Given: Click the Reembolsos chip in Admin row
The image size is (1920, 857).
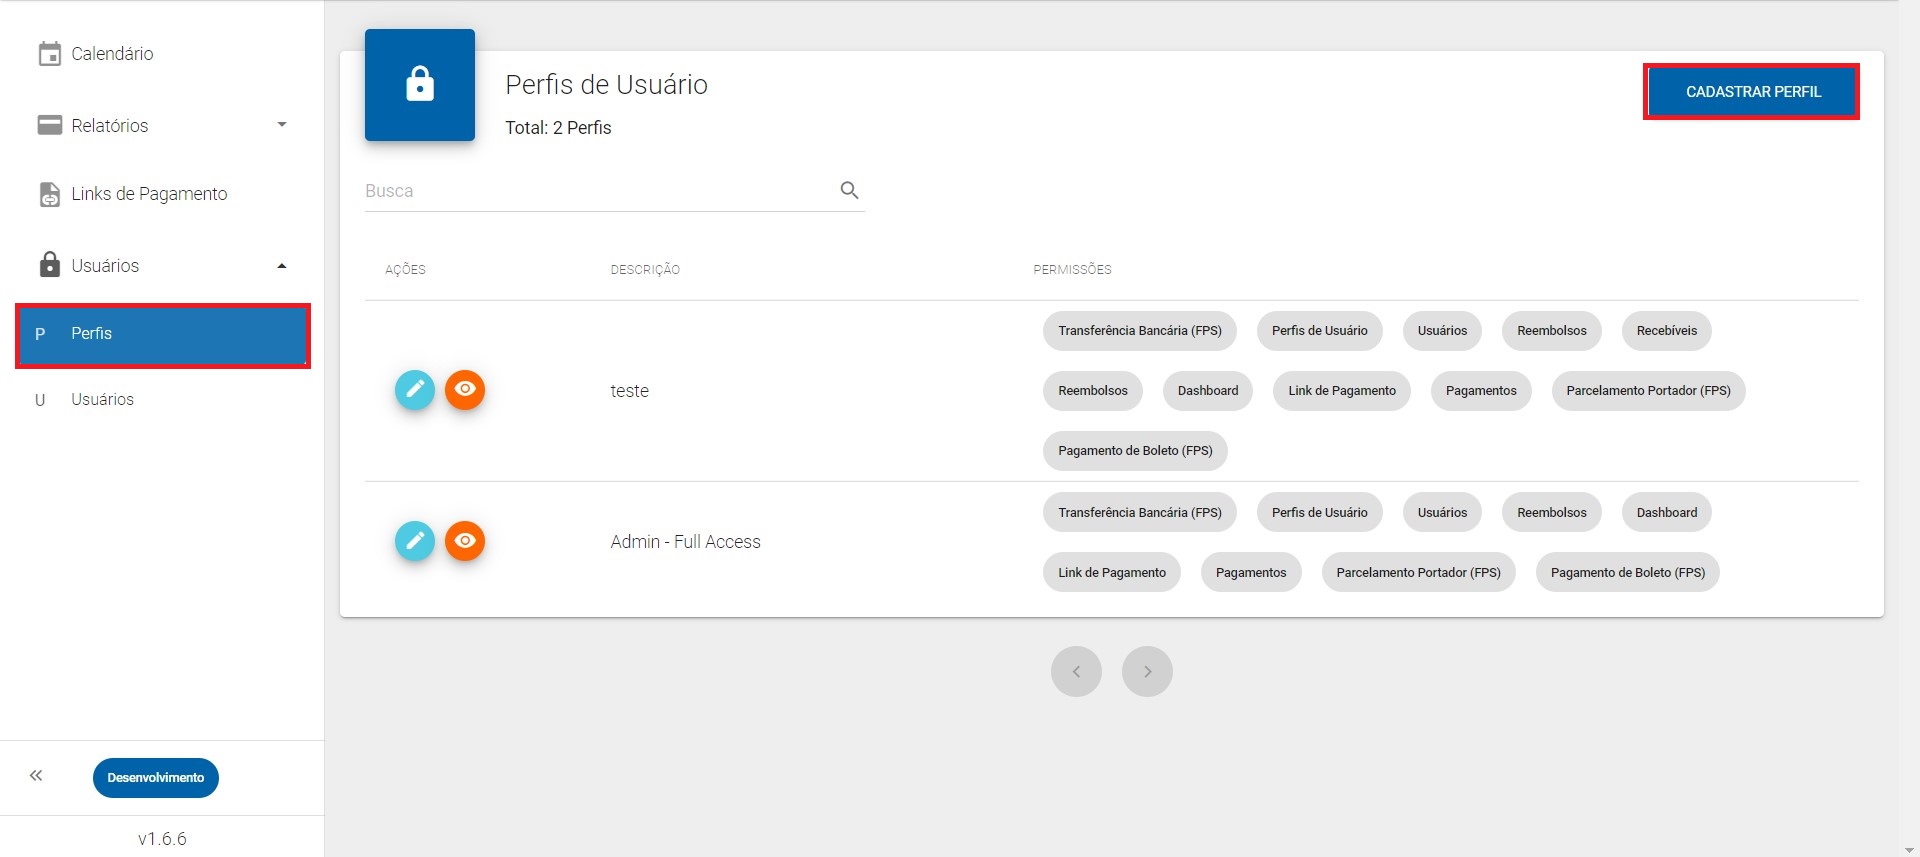Looking at the screenshot, I should coord(1552,513).
